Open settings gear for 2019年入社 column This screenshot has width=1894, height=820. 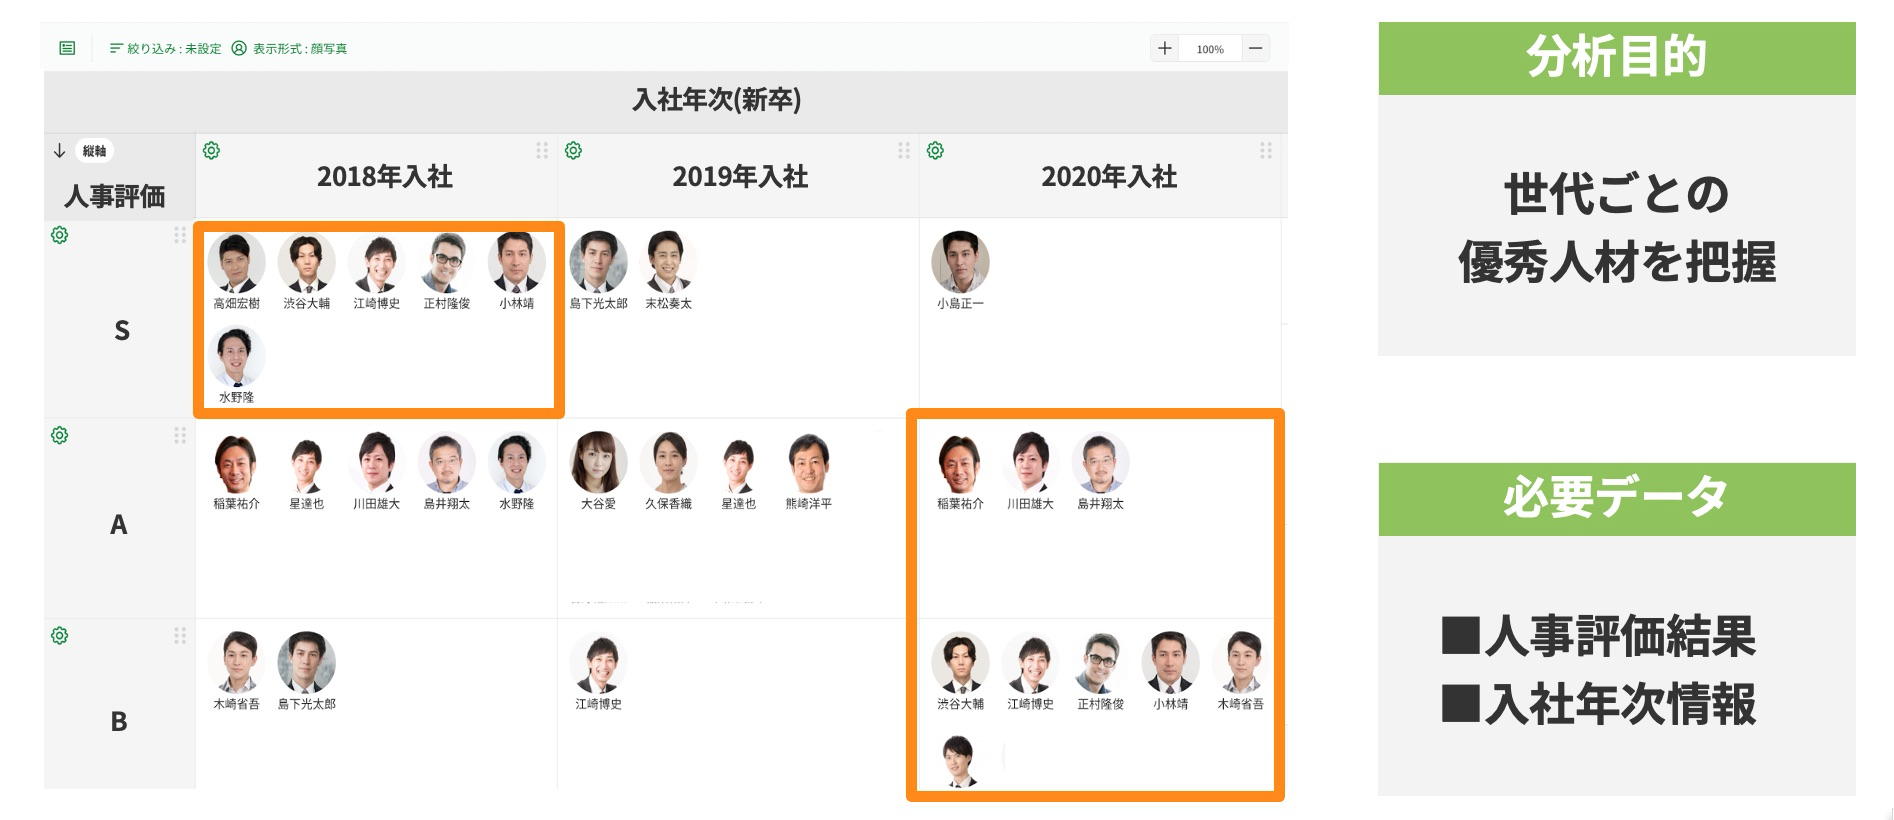573,151
